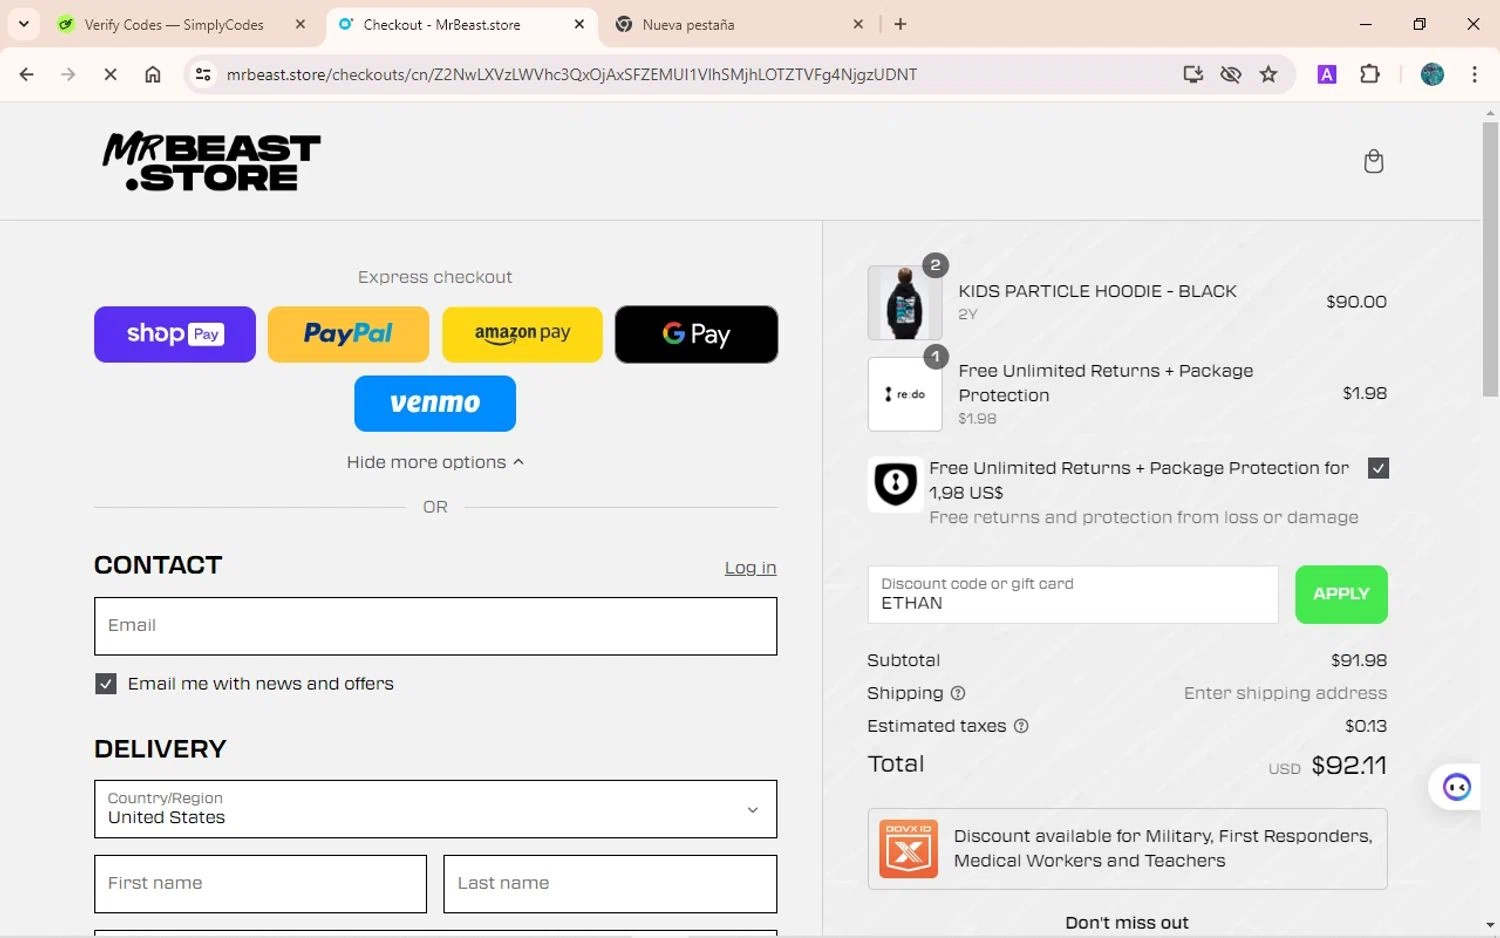
Task: Open the purple A extension icon
Action: 1327,74
